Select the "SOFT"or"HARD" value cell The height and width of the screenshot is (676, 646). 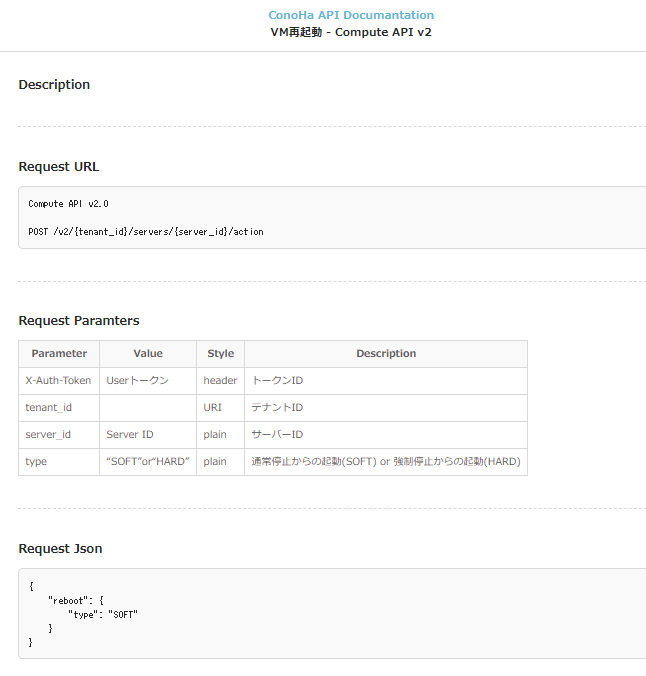(x=148, y=462)
